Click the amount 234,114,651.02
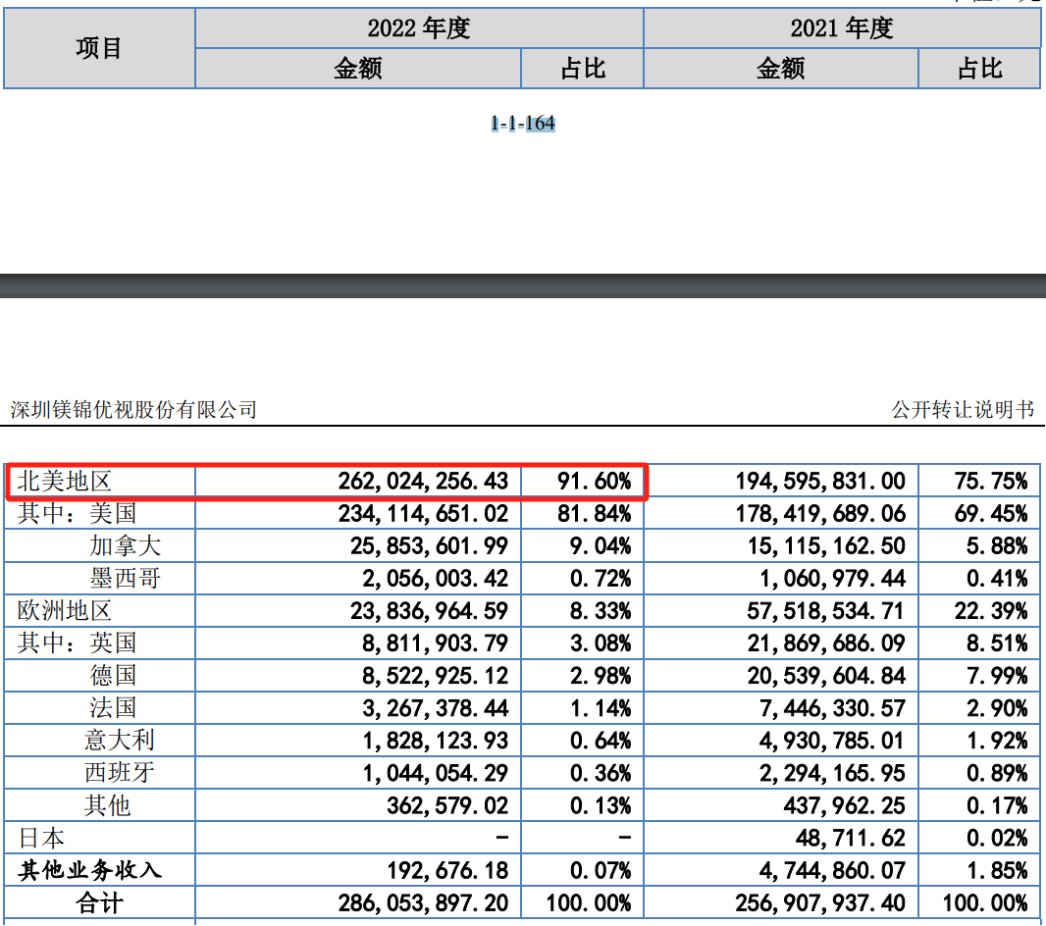 click(x=423, y=513)
